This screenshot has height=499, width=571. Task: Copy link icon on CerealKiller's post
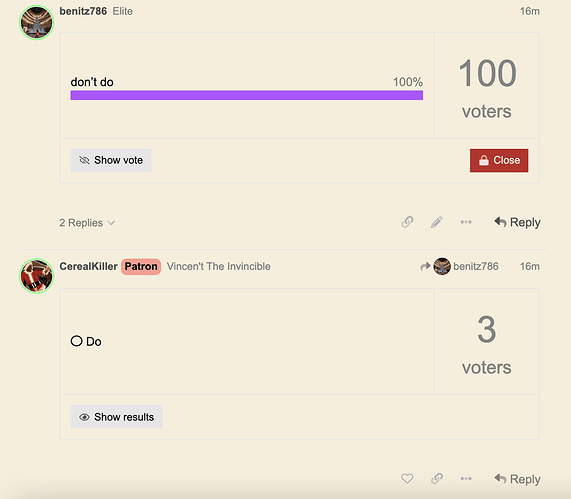[x=437, y=478]
